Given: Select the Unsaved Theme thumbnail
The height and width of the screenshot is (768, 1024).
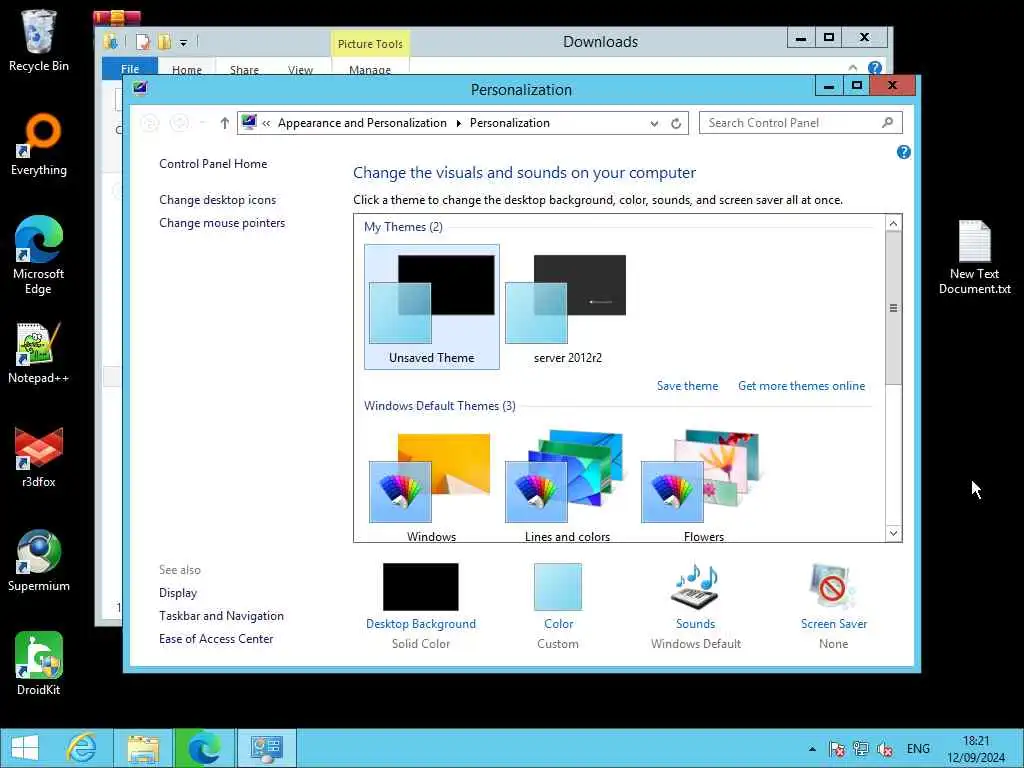Looking at the screenshot, I should pos(432,307).
